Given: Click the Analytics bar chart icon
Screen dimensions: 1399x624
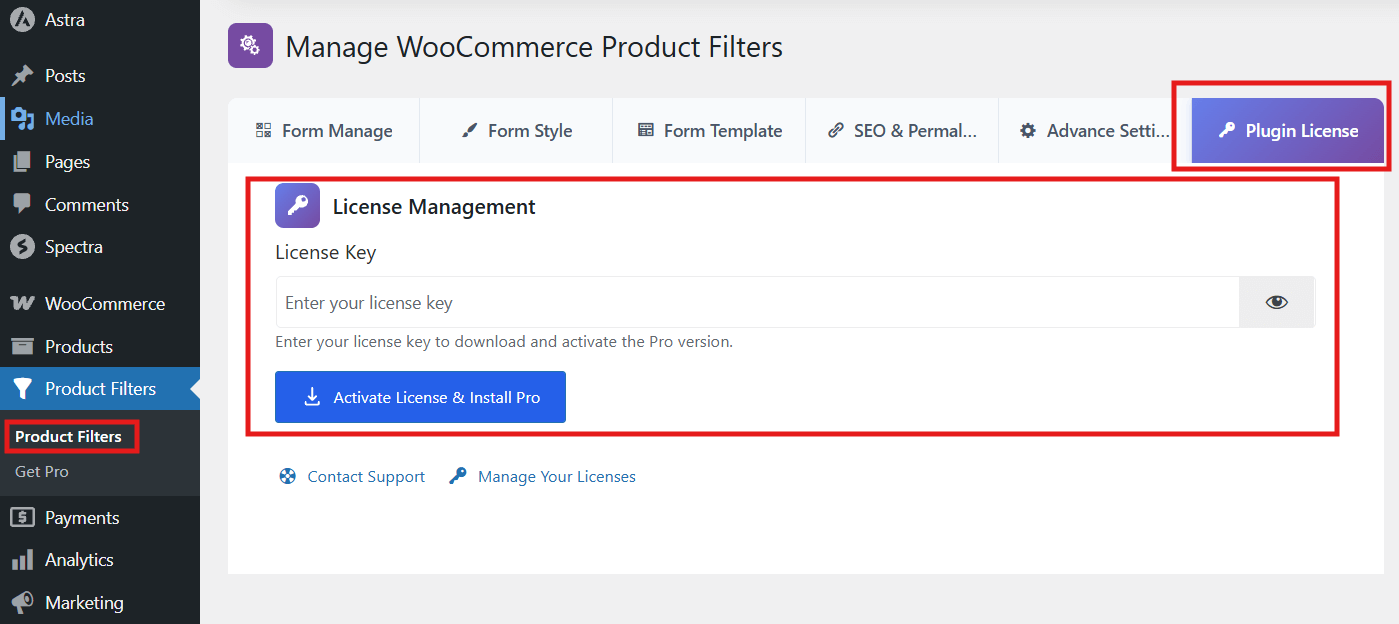Looking at the screenshot, I should click(22, 560).
